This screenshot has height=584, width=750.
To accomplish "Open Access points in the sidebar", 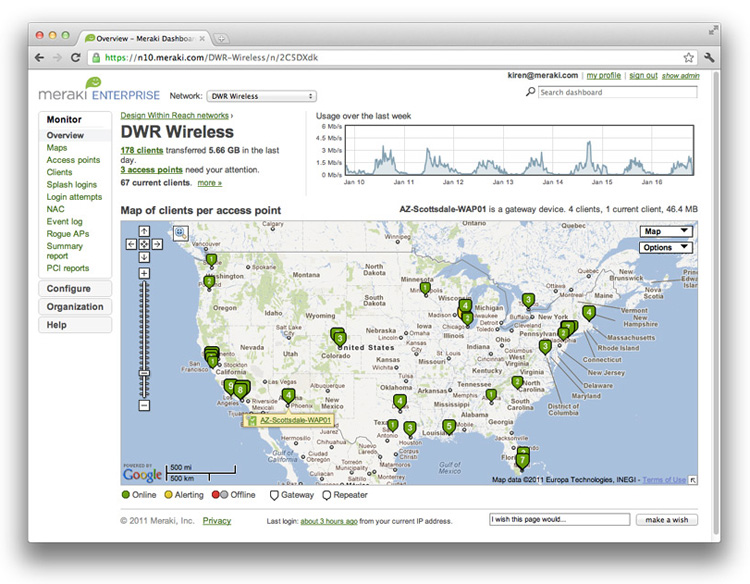I will [73, 160].
